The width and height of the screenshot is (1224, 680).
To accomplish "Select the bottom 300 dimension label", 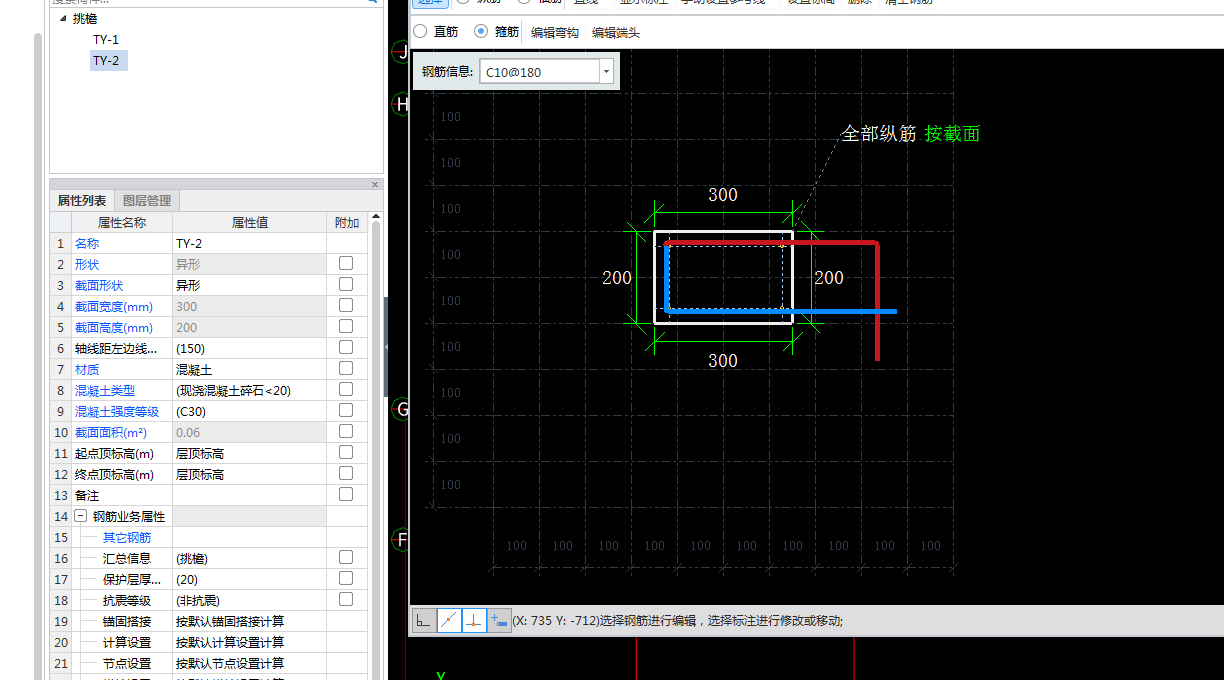I will pos(723,361).
